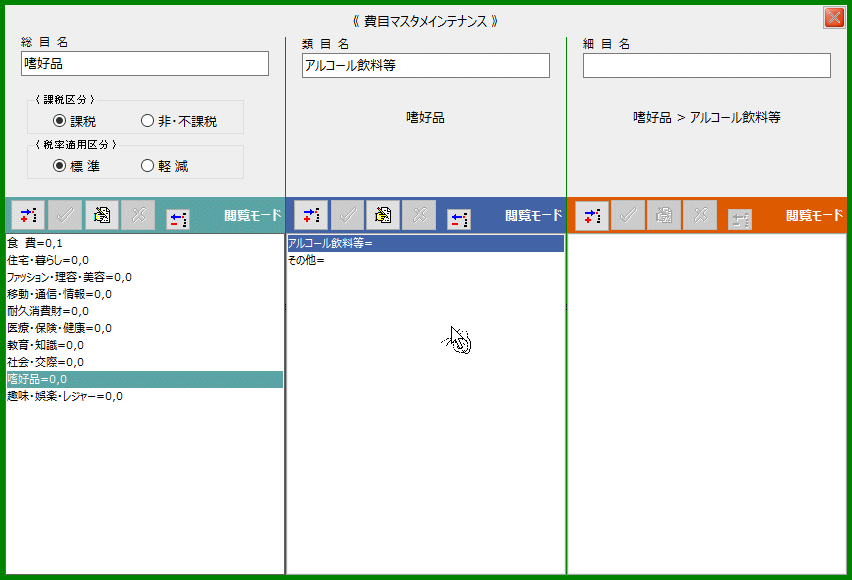The width and height of the screenshot is (852, 580).
Task: Select the 耐久消費財=0,0 row
Action: tap(145, 311)
